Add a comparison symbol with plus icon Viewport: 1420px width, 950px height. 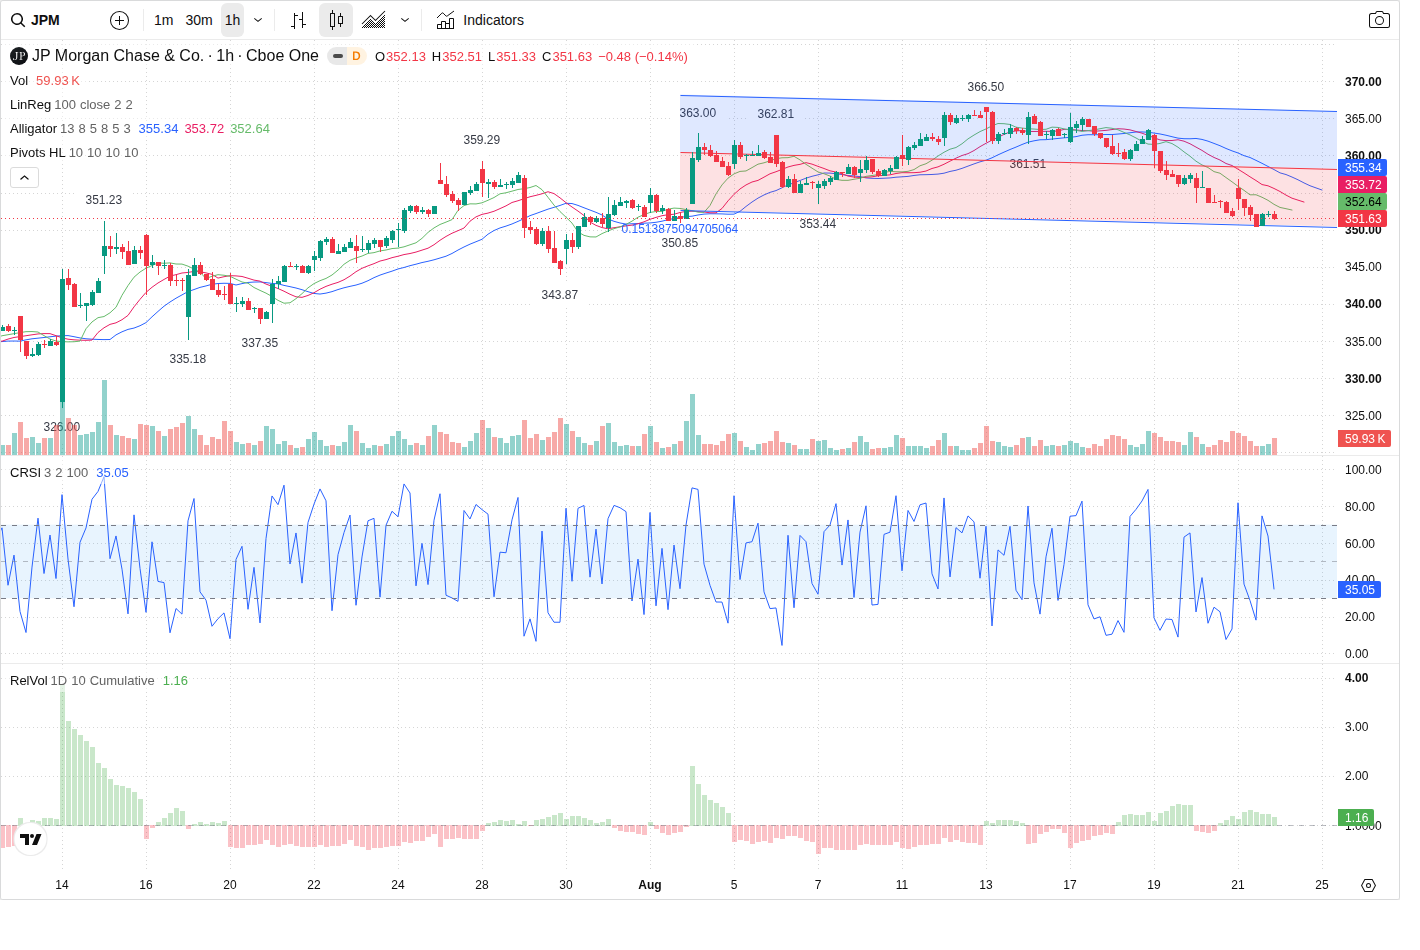[x=119, y=20]
